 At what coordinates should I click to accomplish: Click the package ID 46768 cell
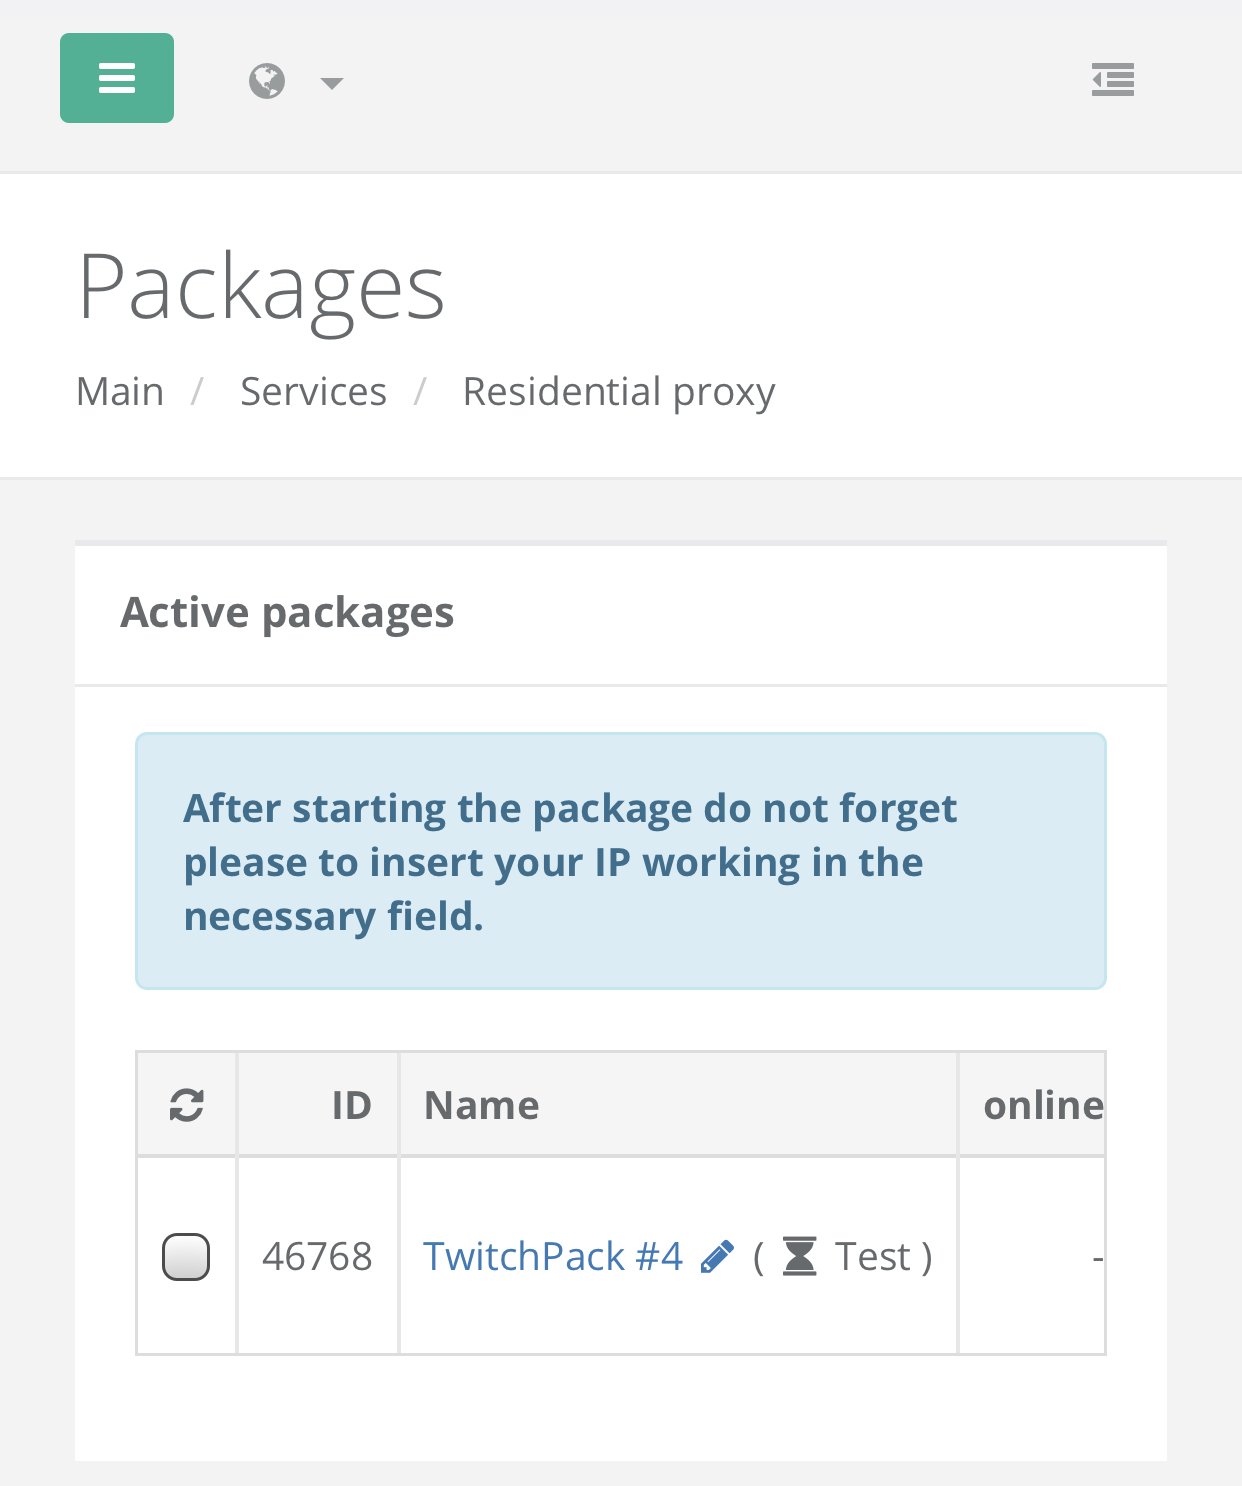point(317,1257)
